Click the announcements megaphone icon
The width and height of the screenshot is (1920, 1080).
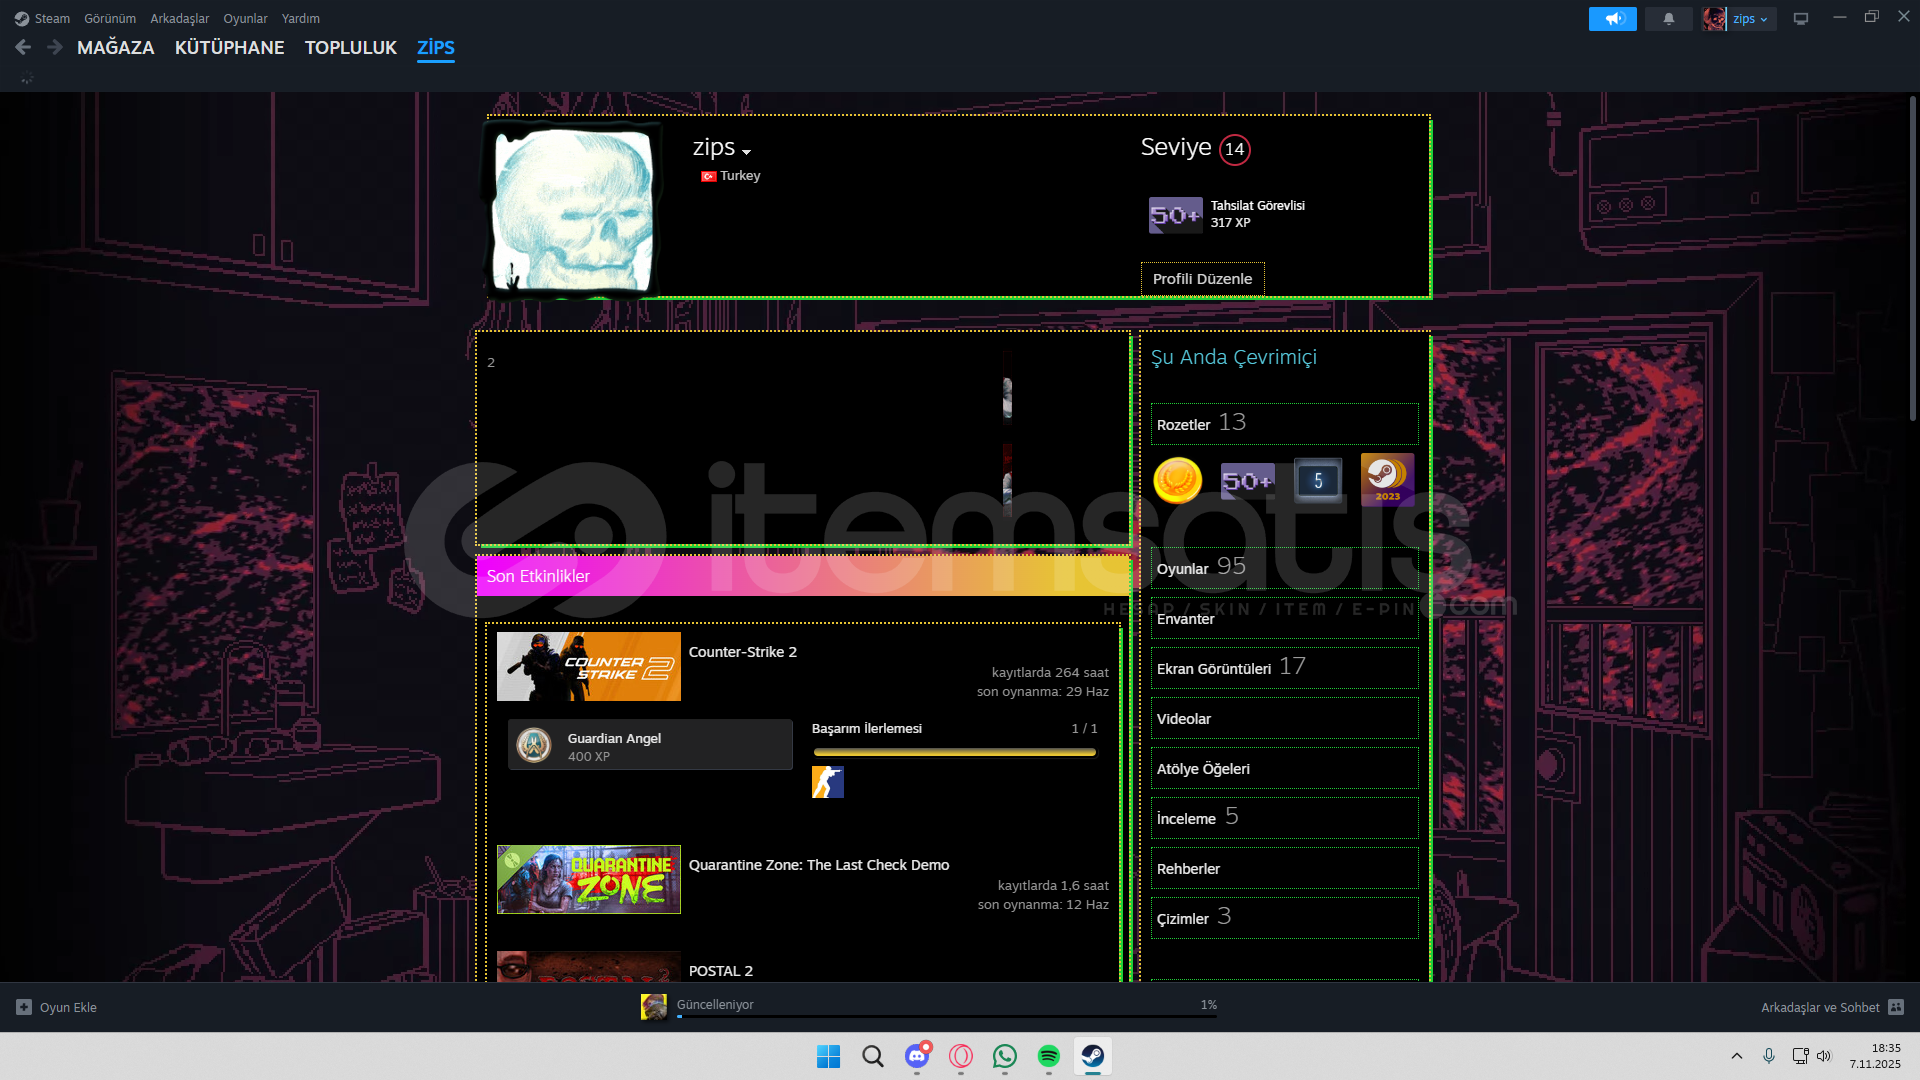click(x=1612, y=19)
